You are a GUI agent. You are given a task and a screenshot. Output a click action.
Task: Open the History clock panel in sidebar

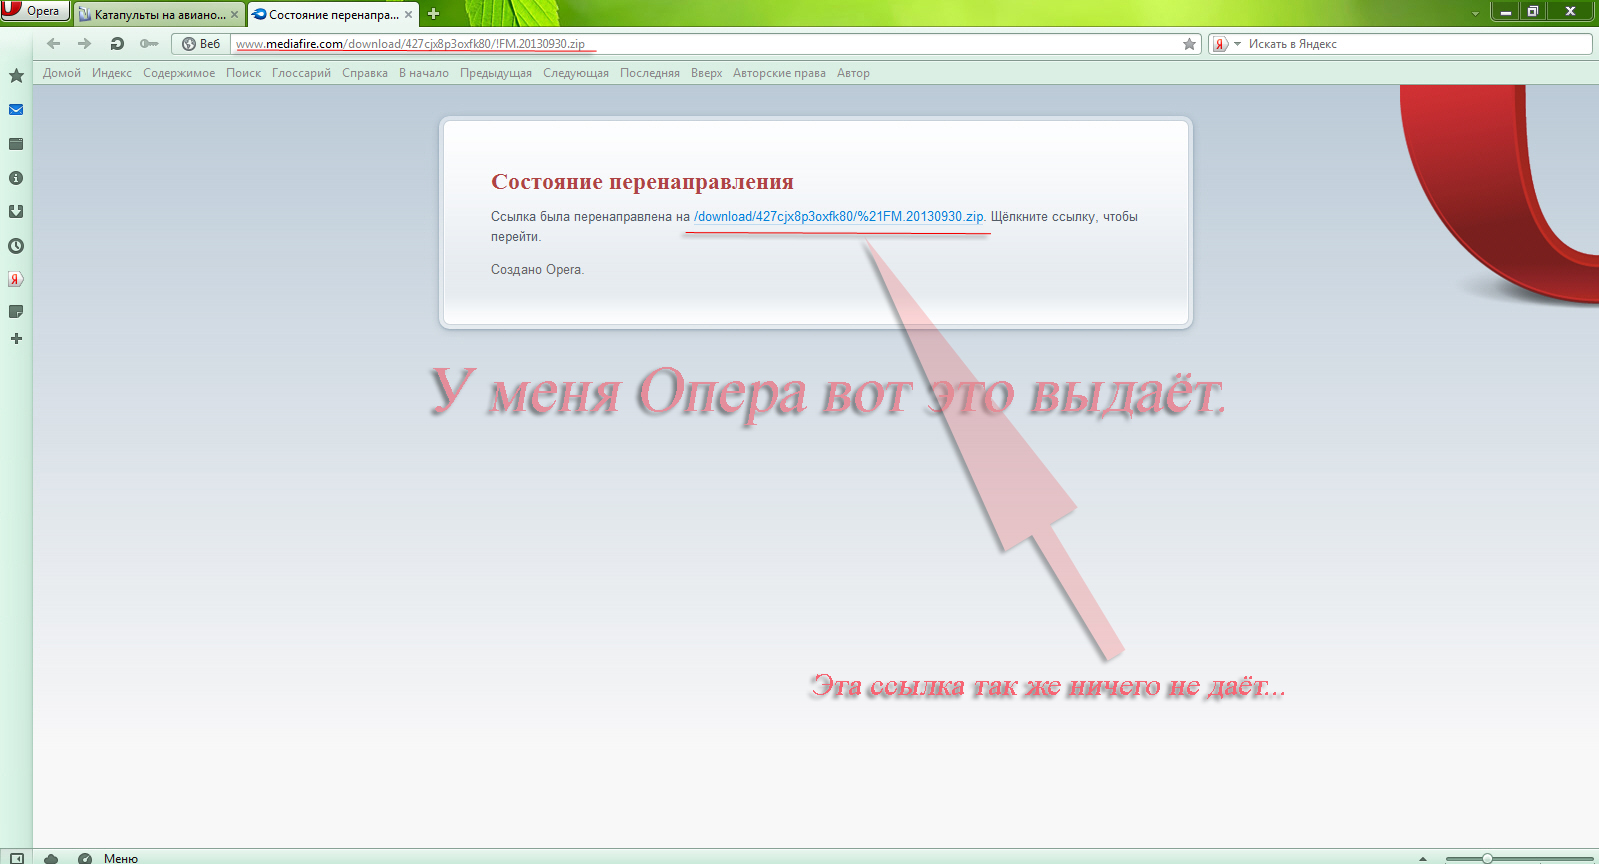pyautogui.click(x=16, y=246)
